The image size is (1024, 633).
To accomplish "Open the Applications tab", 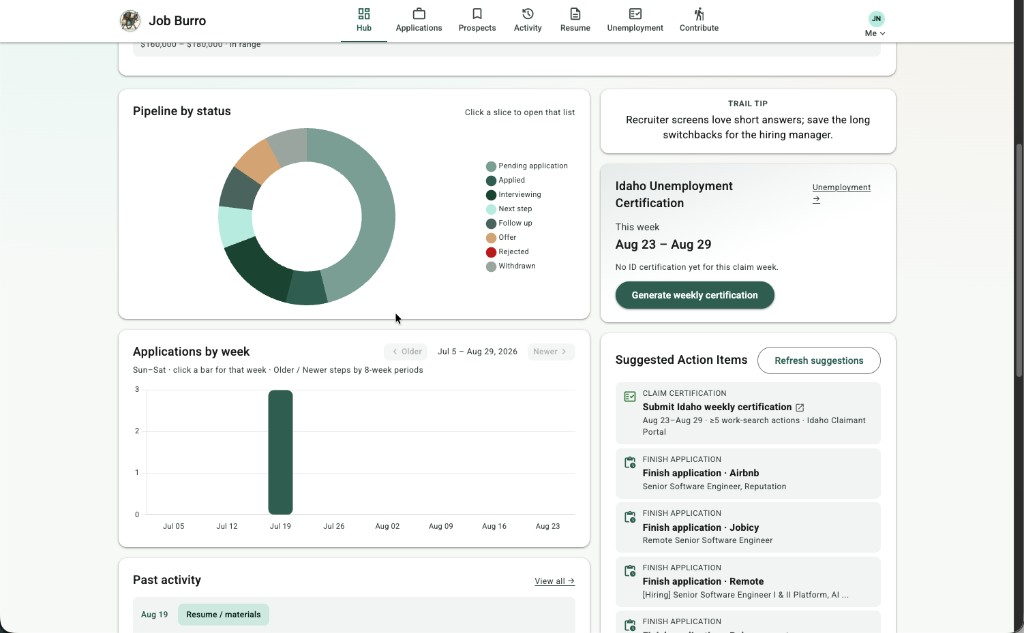I will [419, 20].
